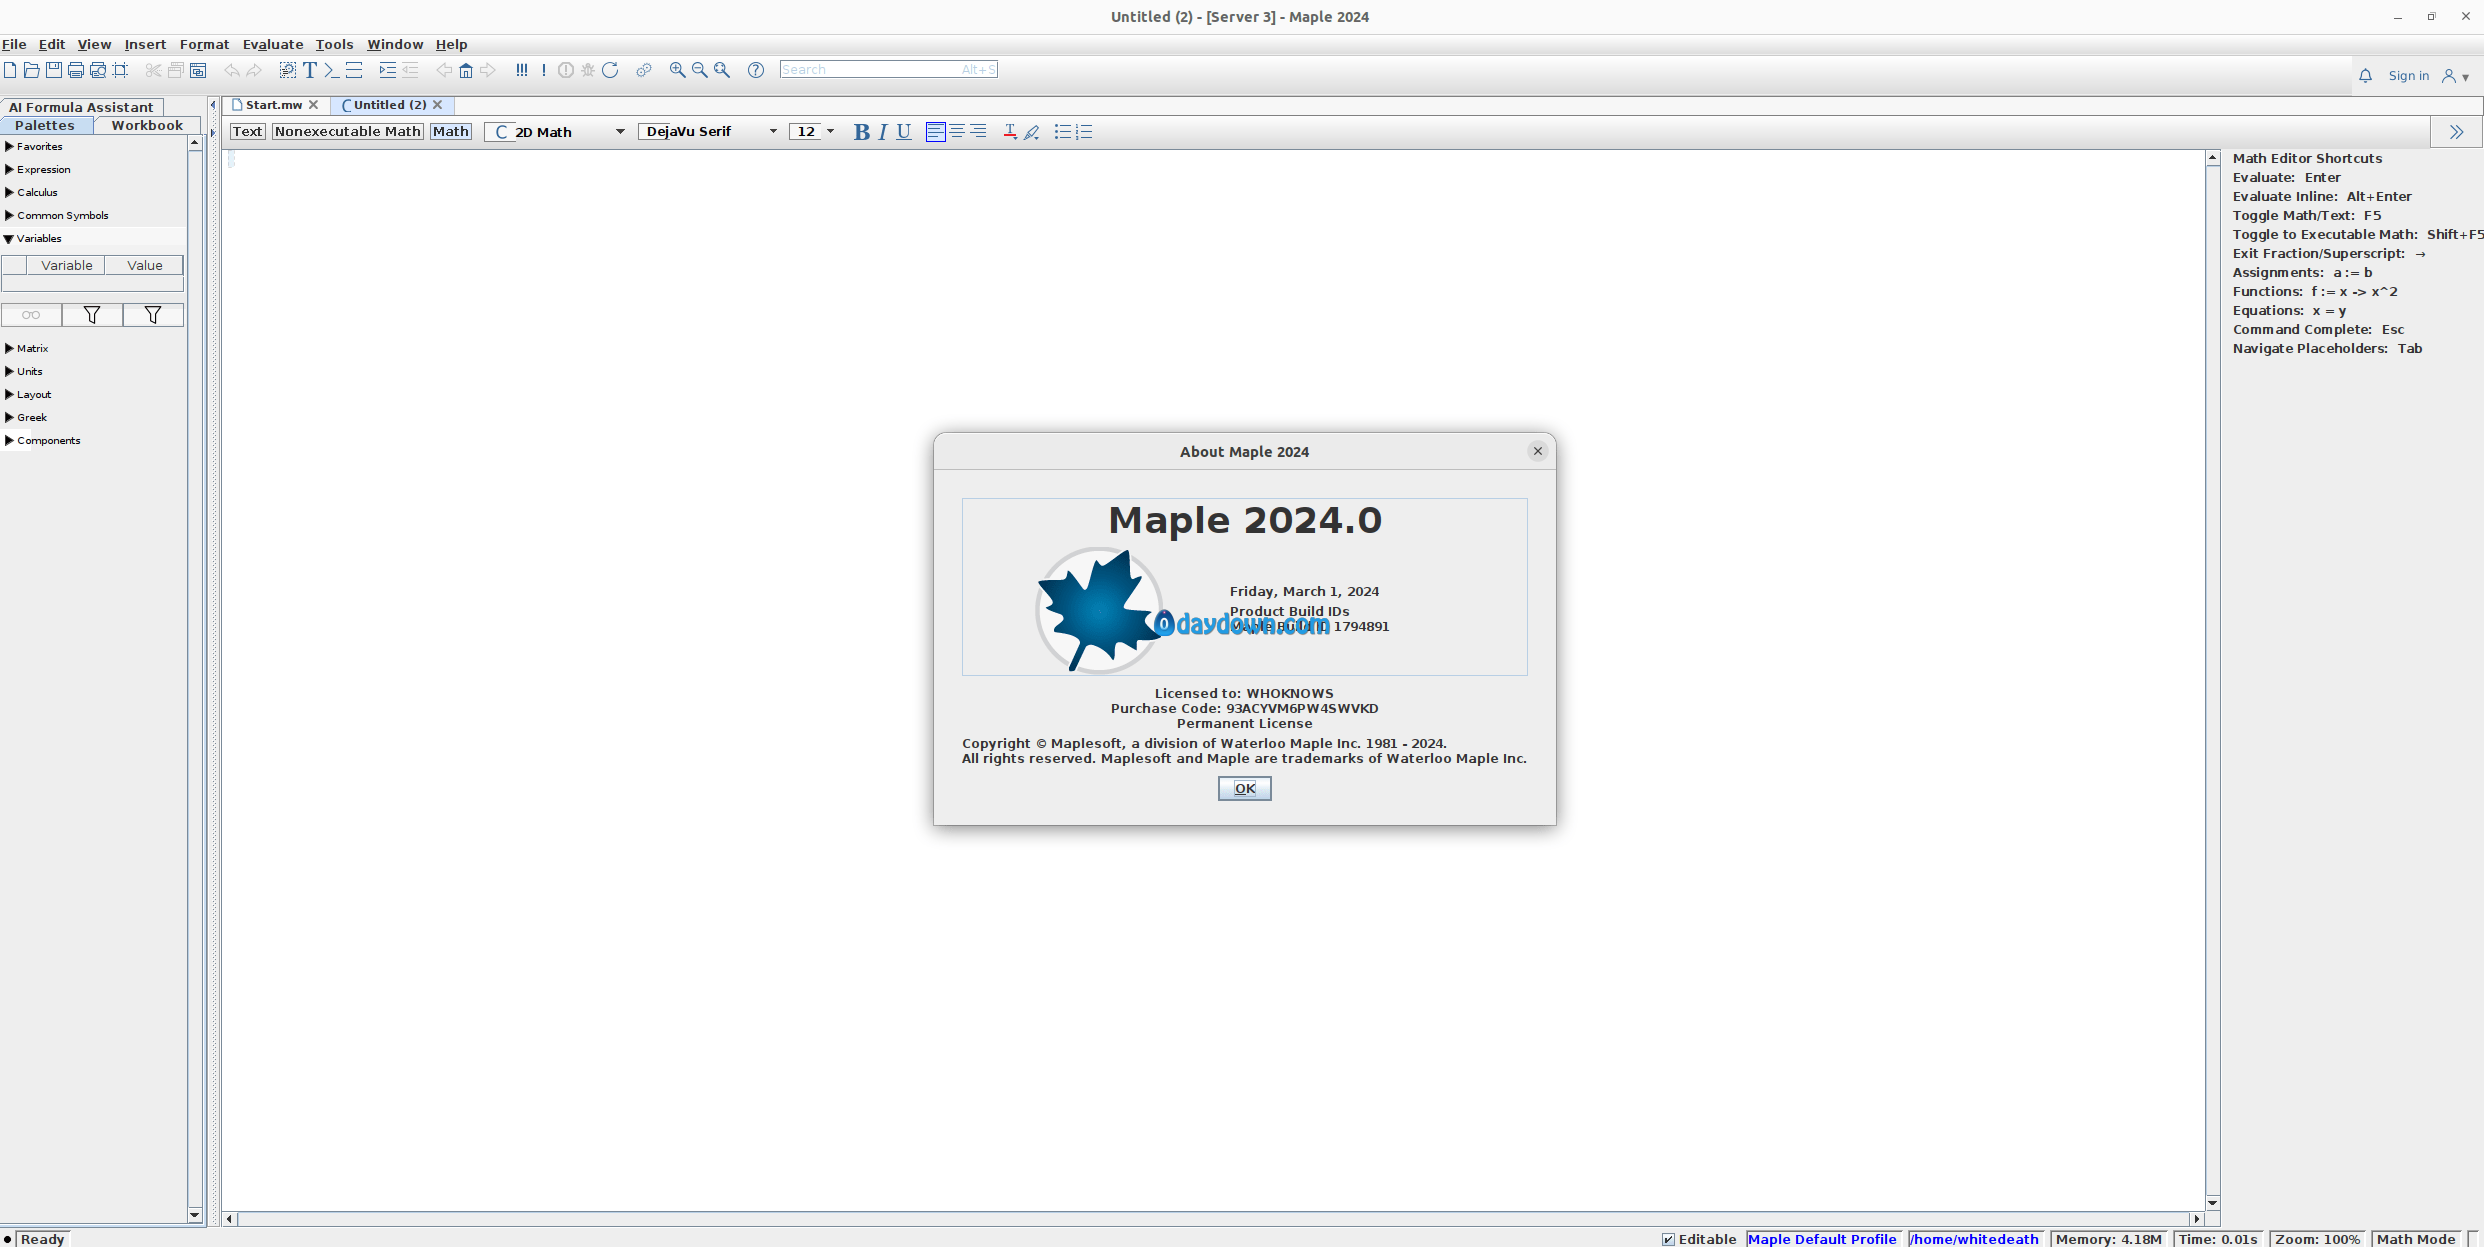Screen dimensions: 2484x1247
Task: Click the notification bell icon
Action: (2365, 76)
